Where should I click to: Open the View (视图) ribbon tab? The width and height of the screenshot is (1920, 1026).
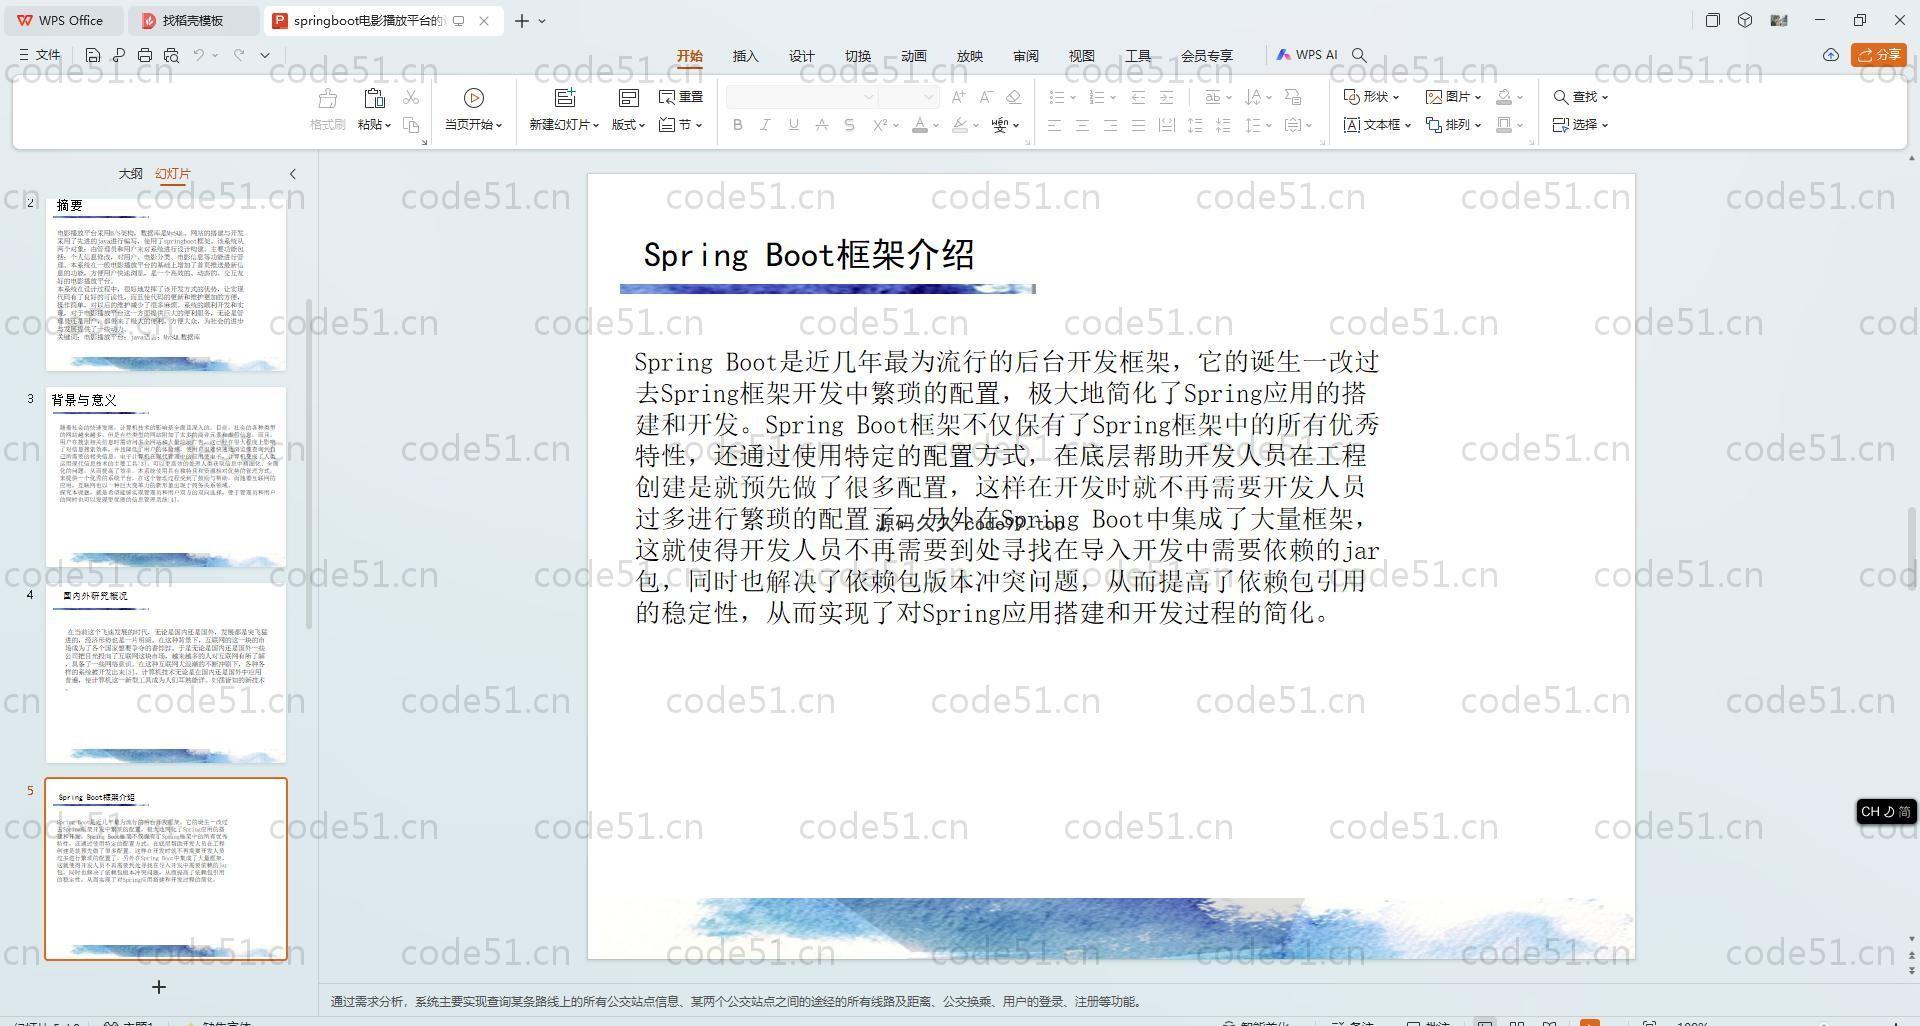coord(1082,56)
